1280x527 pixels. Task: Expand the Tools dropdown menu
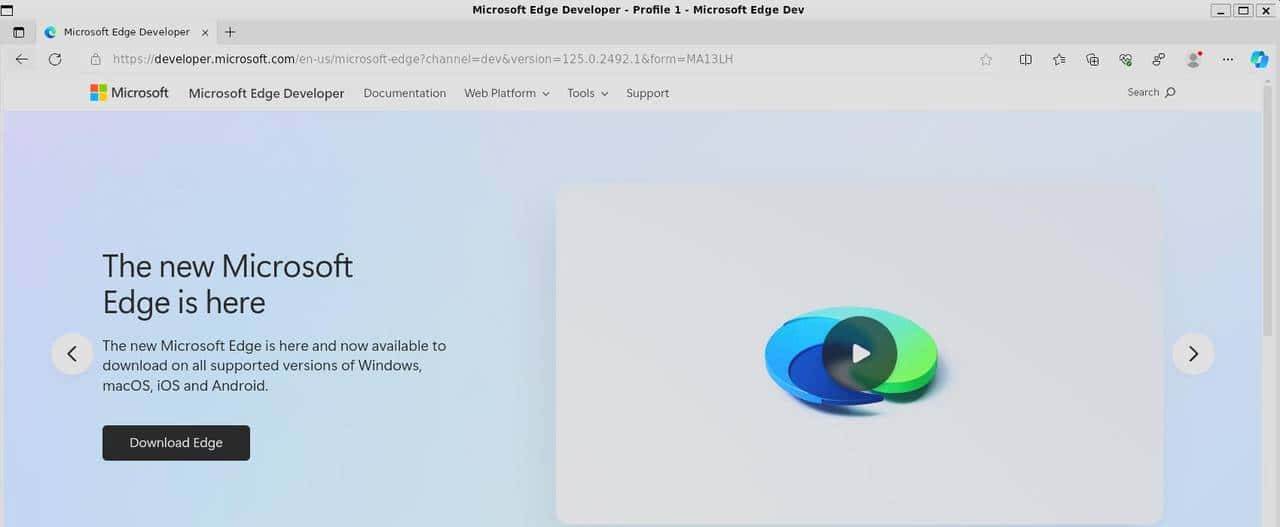[x=588, y=93]
